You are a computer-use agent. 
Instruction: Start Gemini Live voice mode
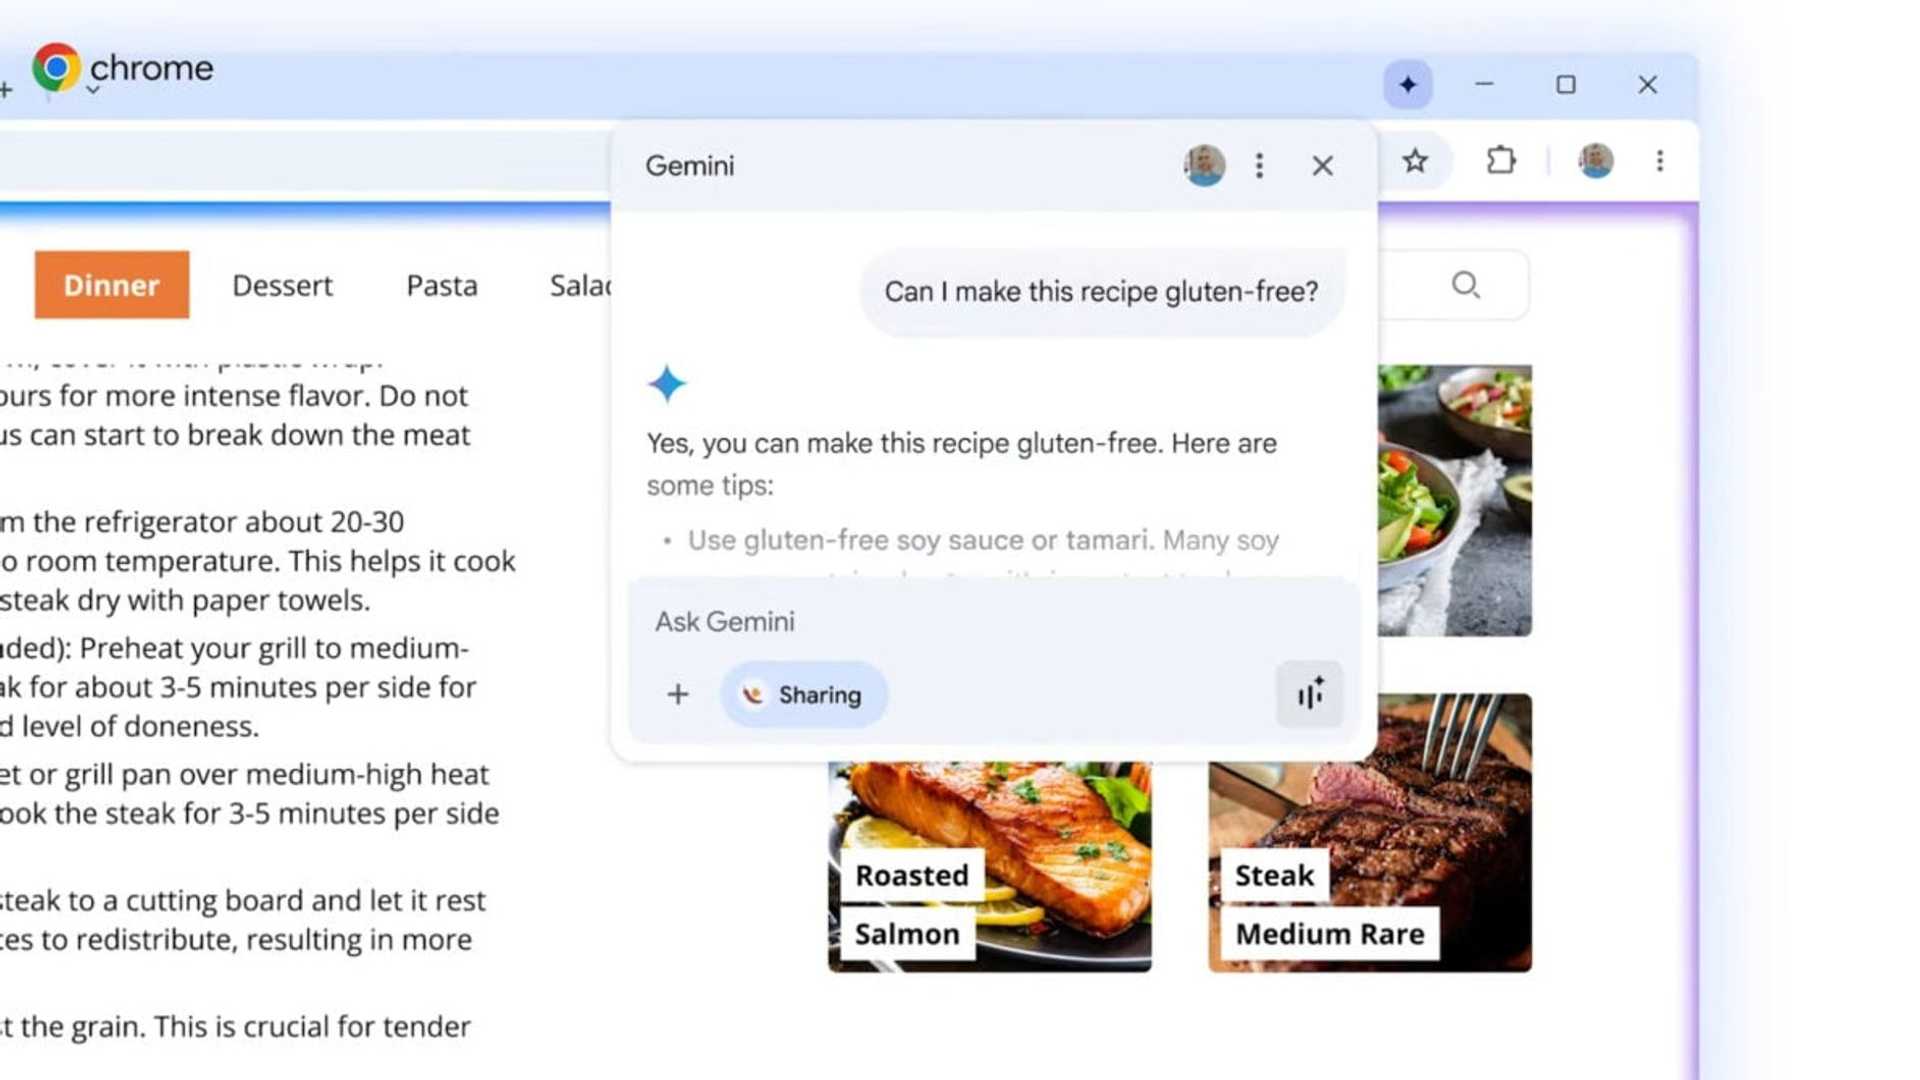[1309, 694]
